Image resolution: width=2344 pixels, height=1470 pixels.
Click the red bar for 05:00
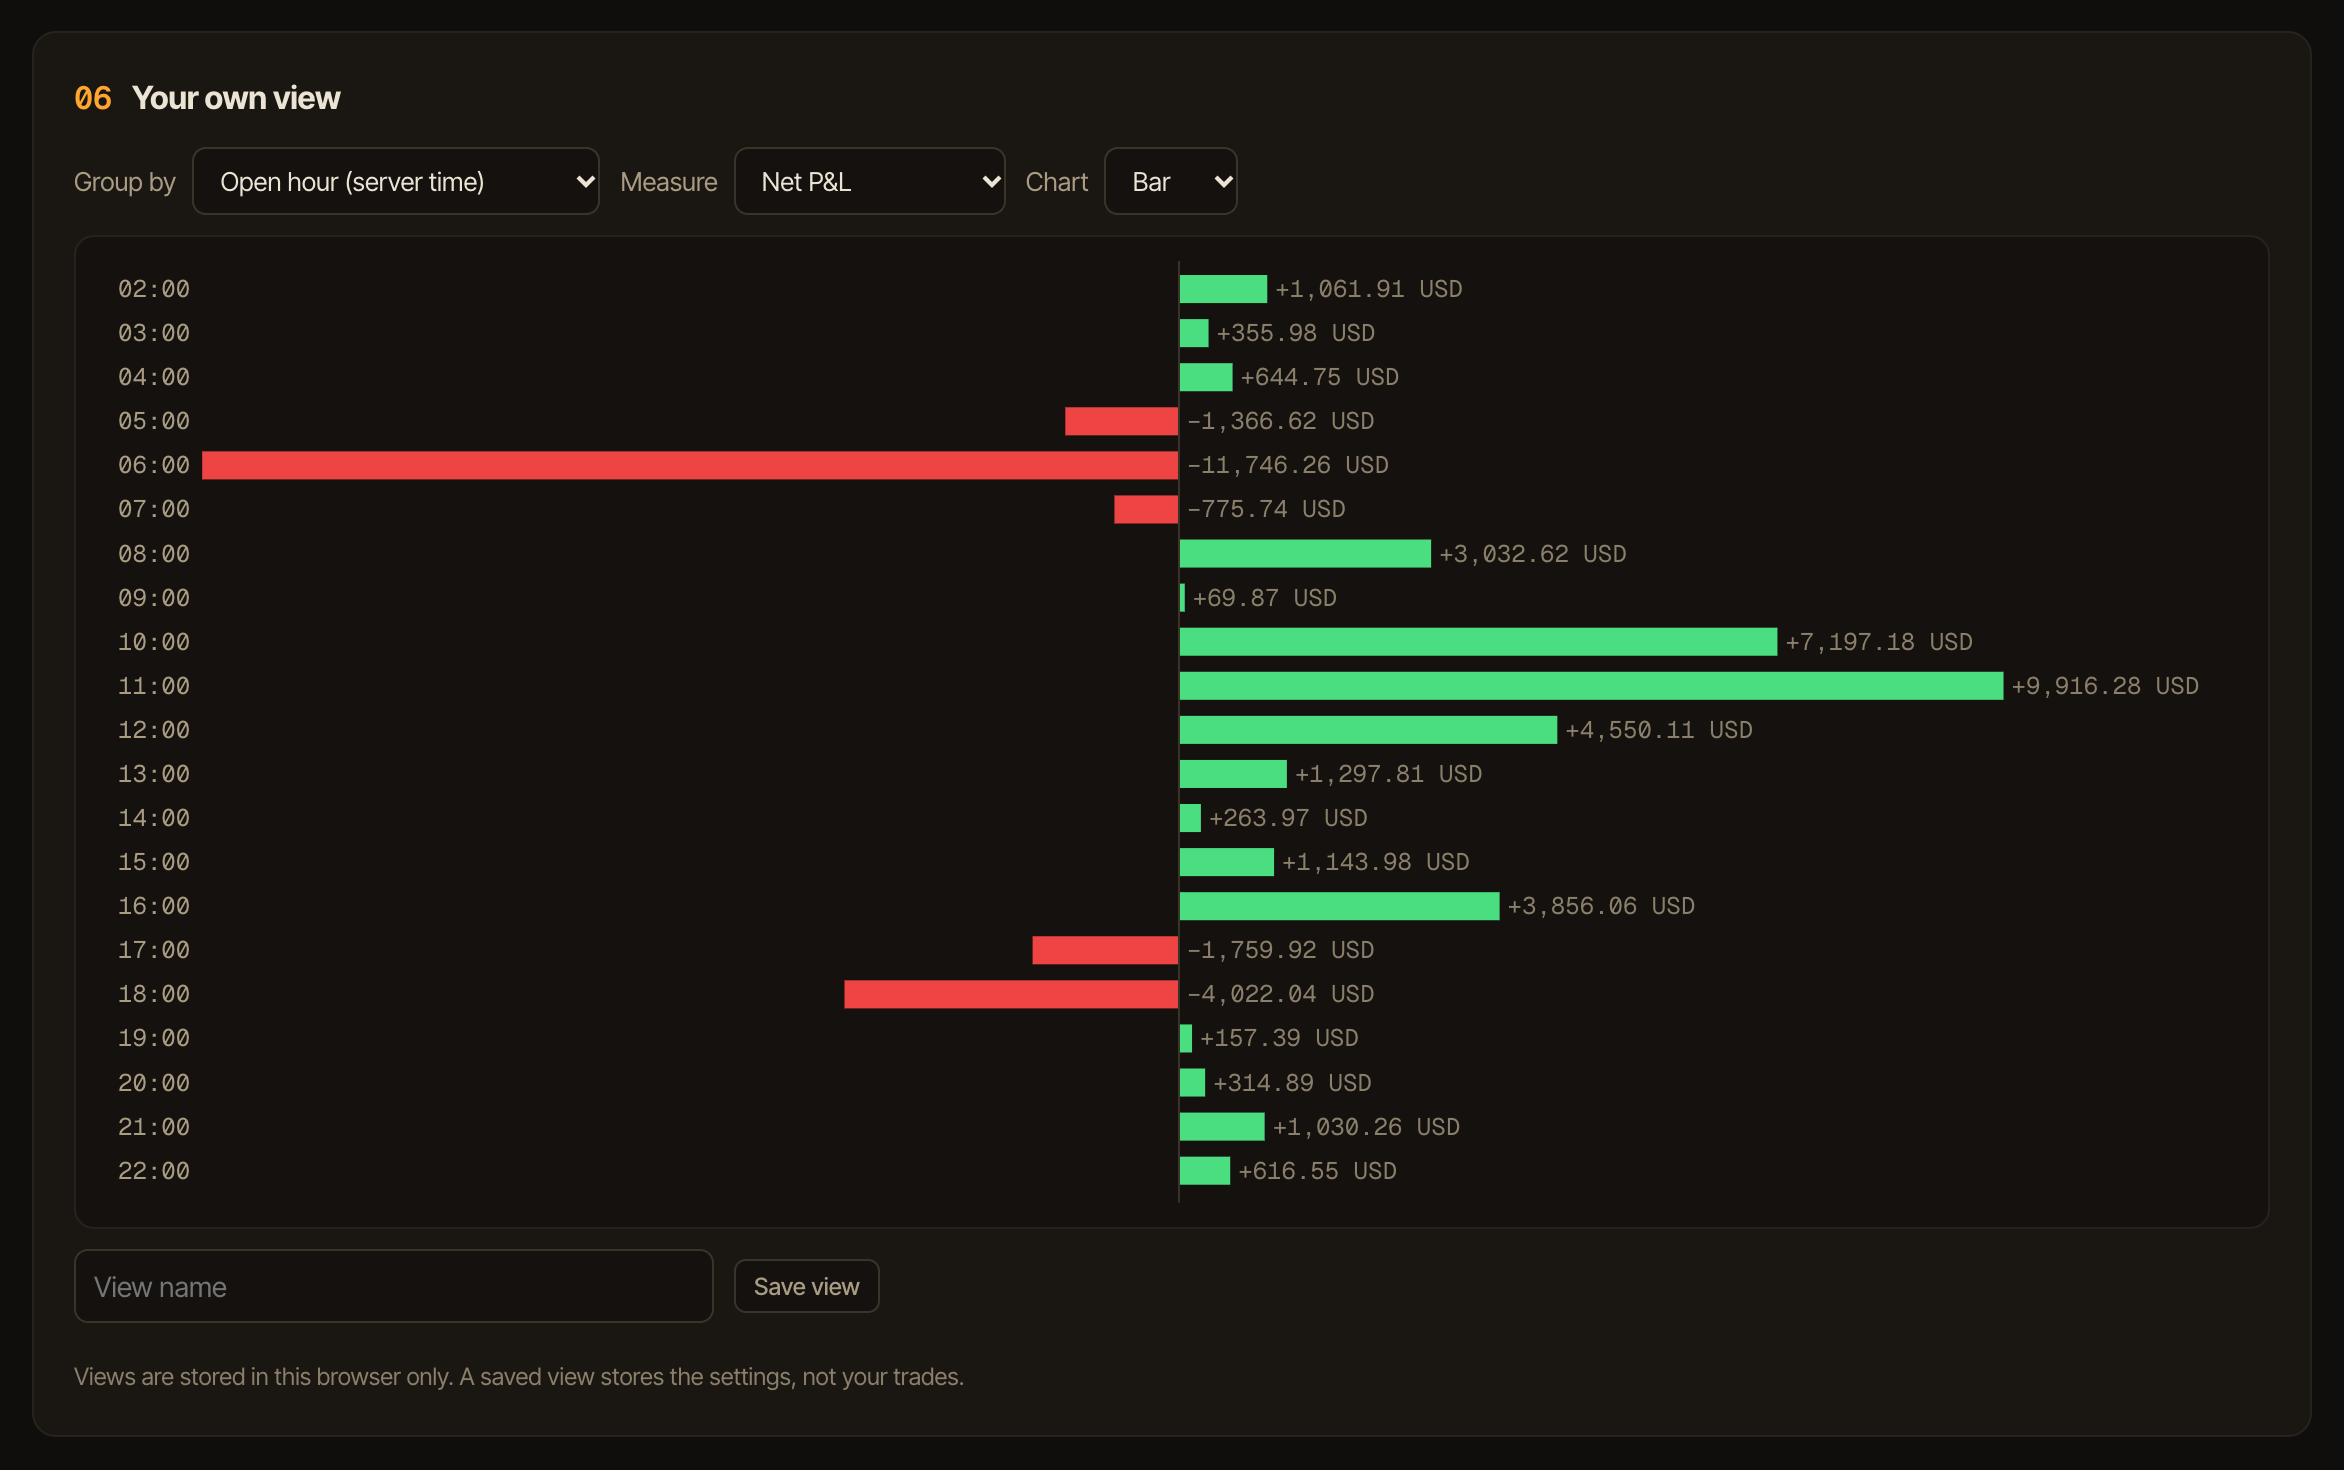pos(1121,421)
